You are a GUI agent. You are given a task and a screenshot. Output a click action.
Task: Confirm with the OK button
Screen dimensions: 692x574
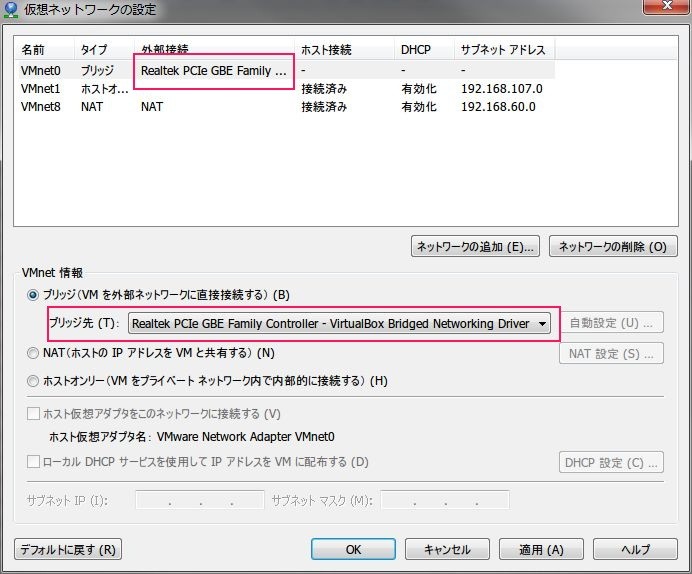353,549
